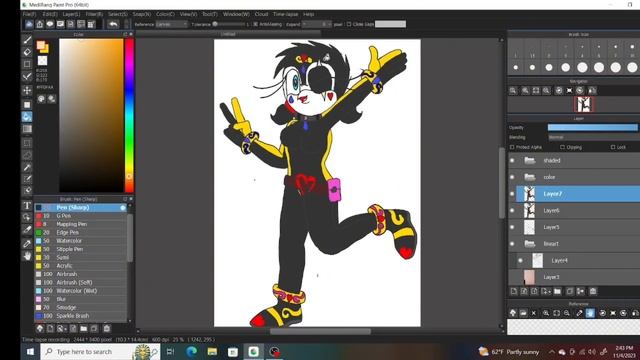
Task: Select the Gradient tool
Action: point(27,129)
